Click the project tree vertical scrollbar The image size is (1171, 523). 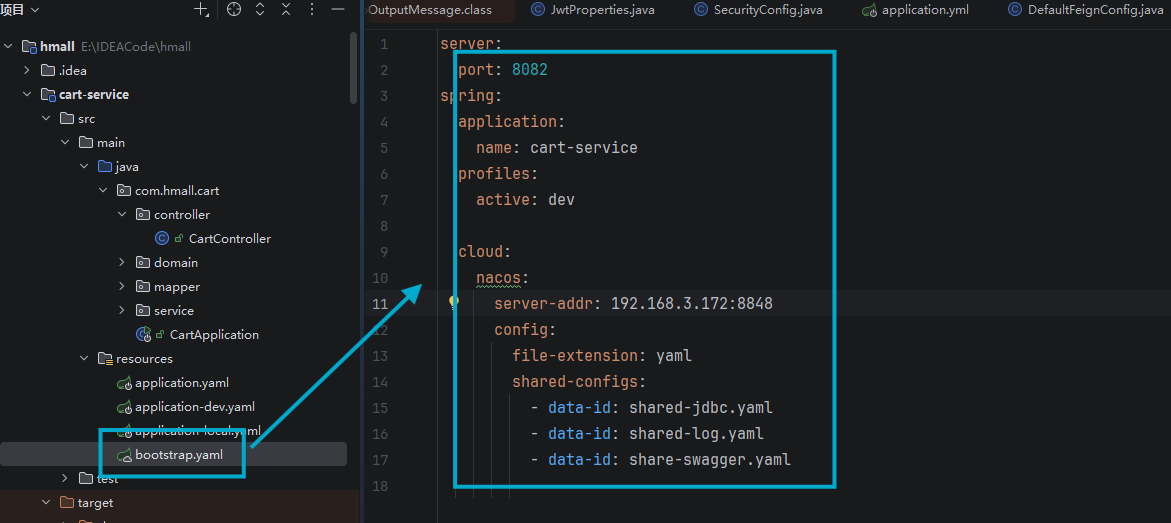(353, 67)
